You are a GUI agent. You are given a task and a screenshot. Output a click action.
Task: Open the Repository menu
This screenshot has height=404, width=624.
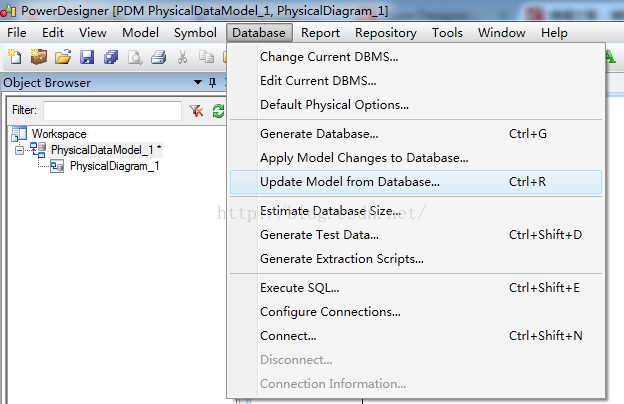tap(386, 33)
